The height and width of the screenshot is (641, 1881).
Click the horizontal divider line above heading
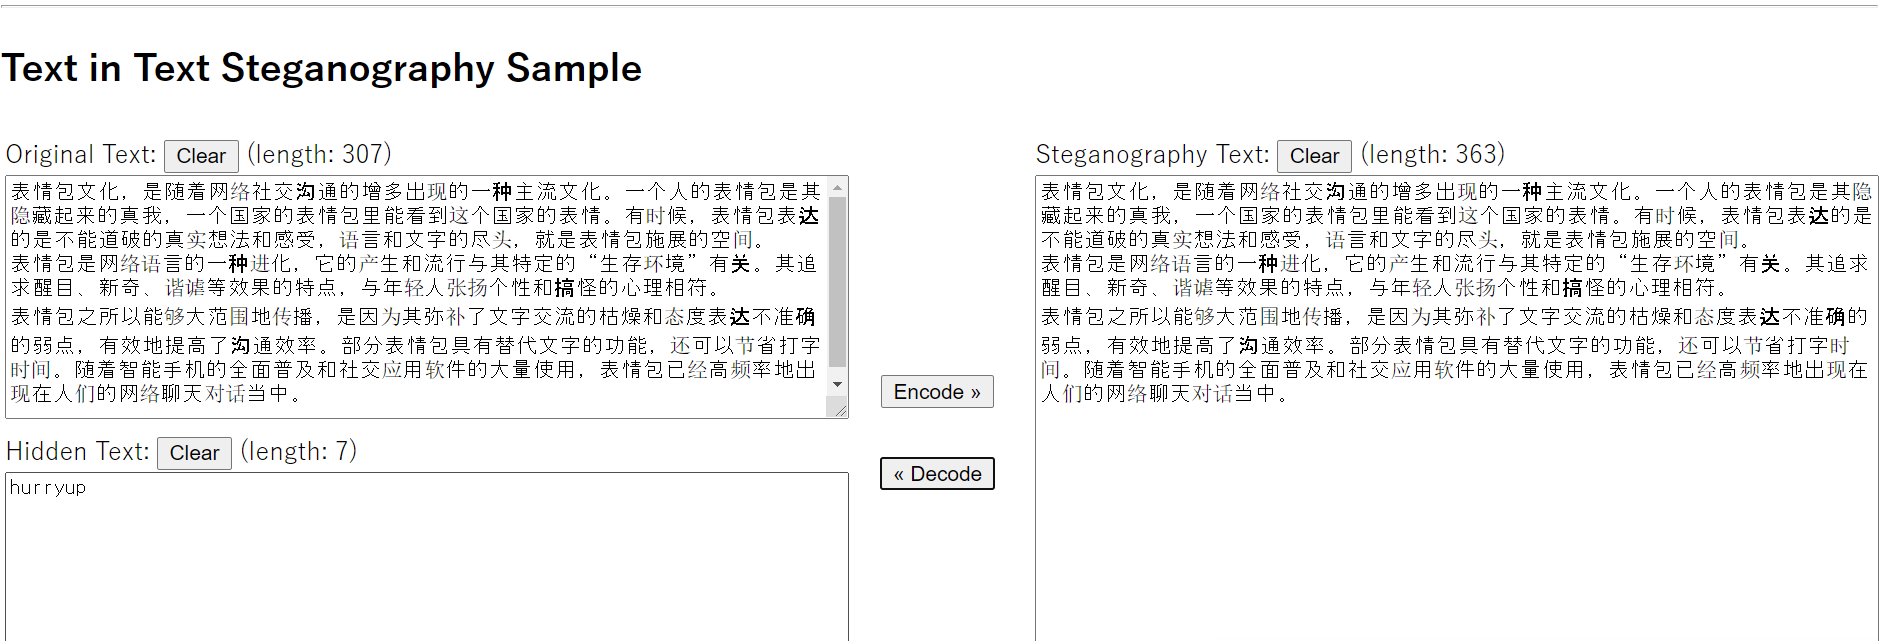[940, 6]
